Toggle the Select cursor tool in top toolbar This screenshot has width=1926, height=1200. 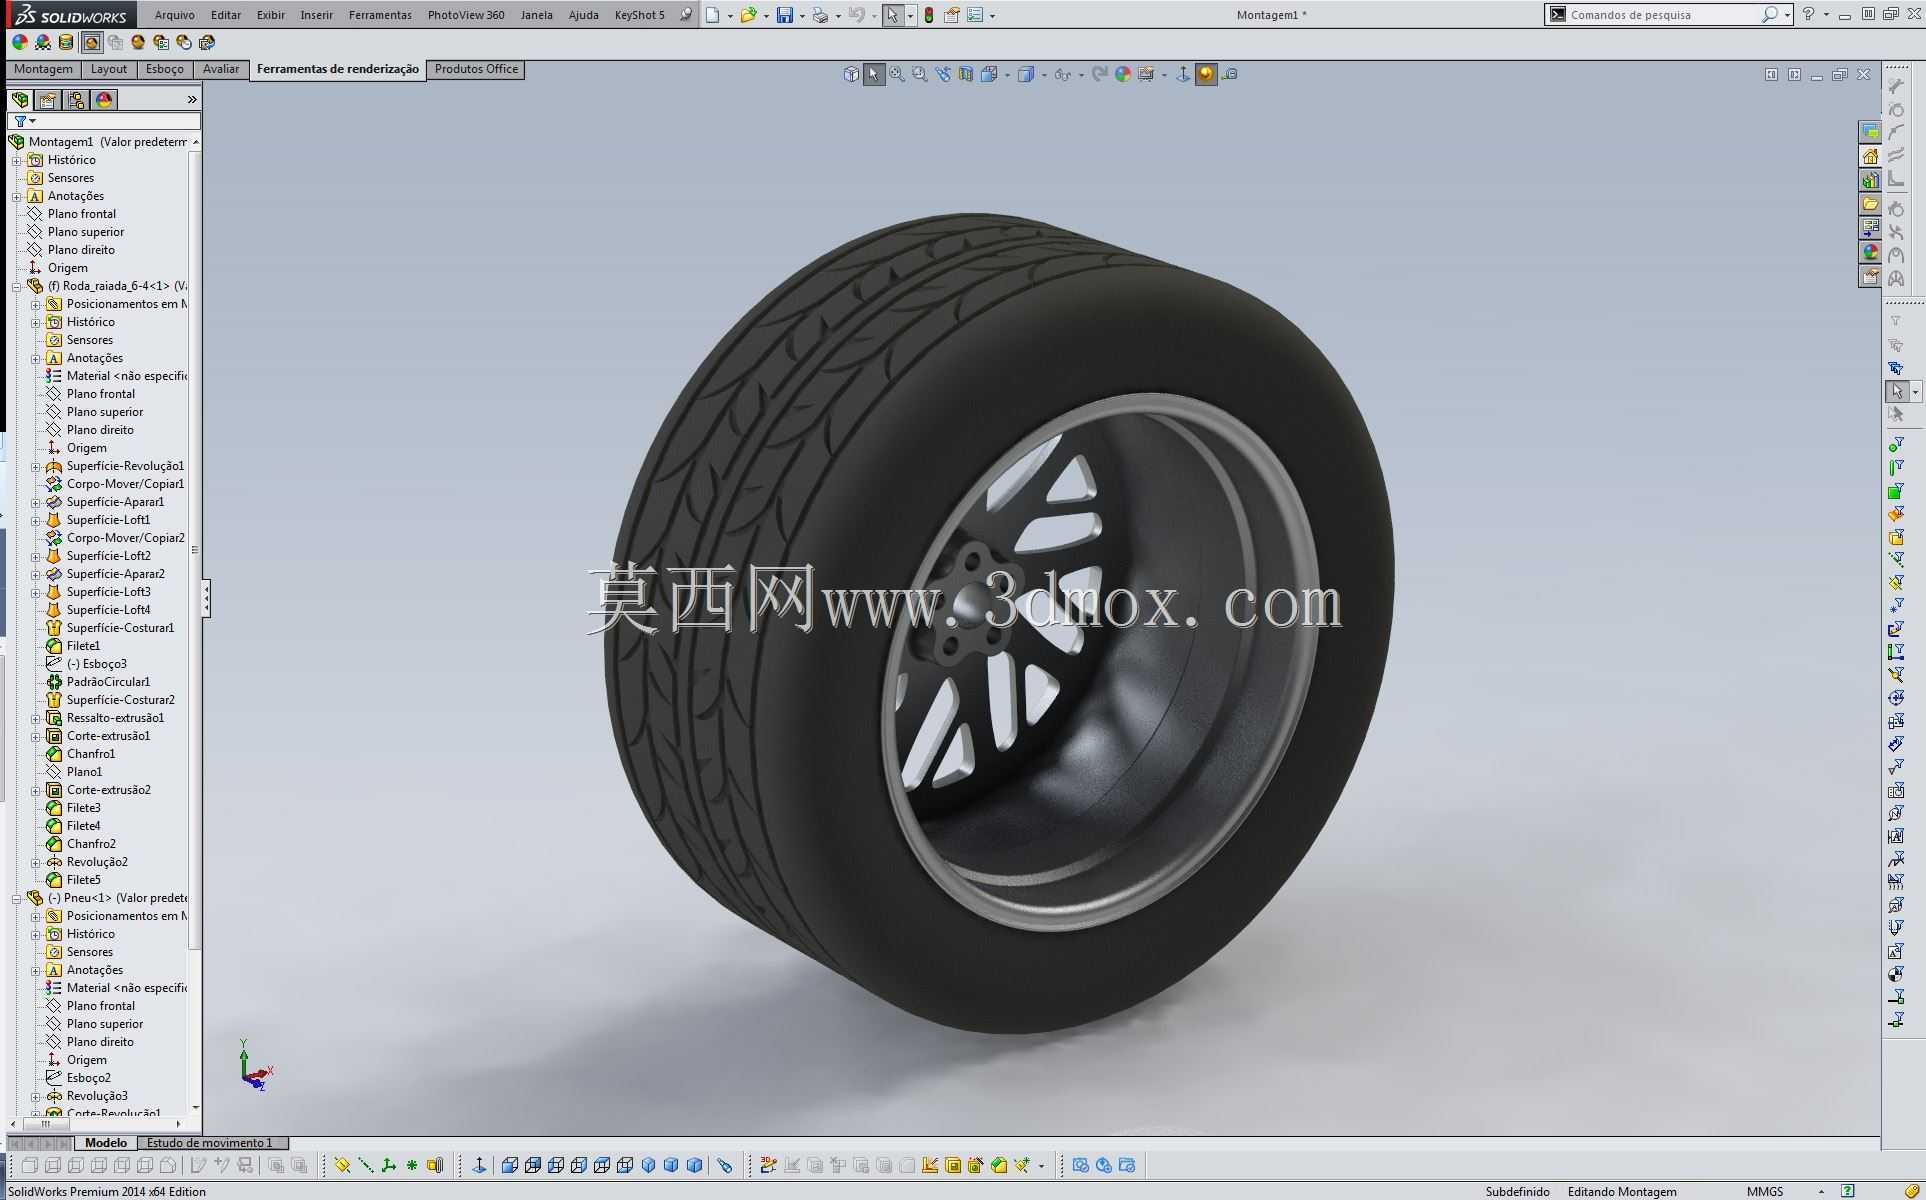[x=892, y=15]
